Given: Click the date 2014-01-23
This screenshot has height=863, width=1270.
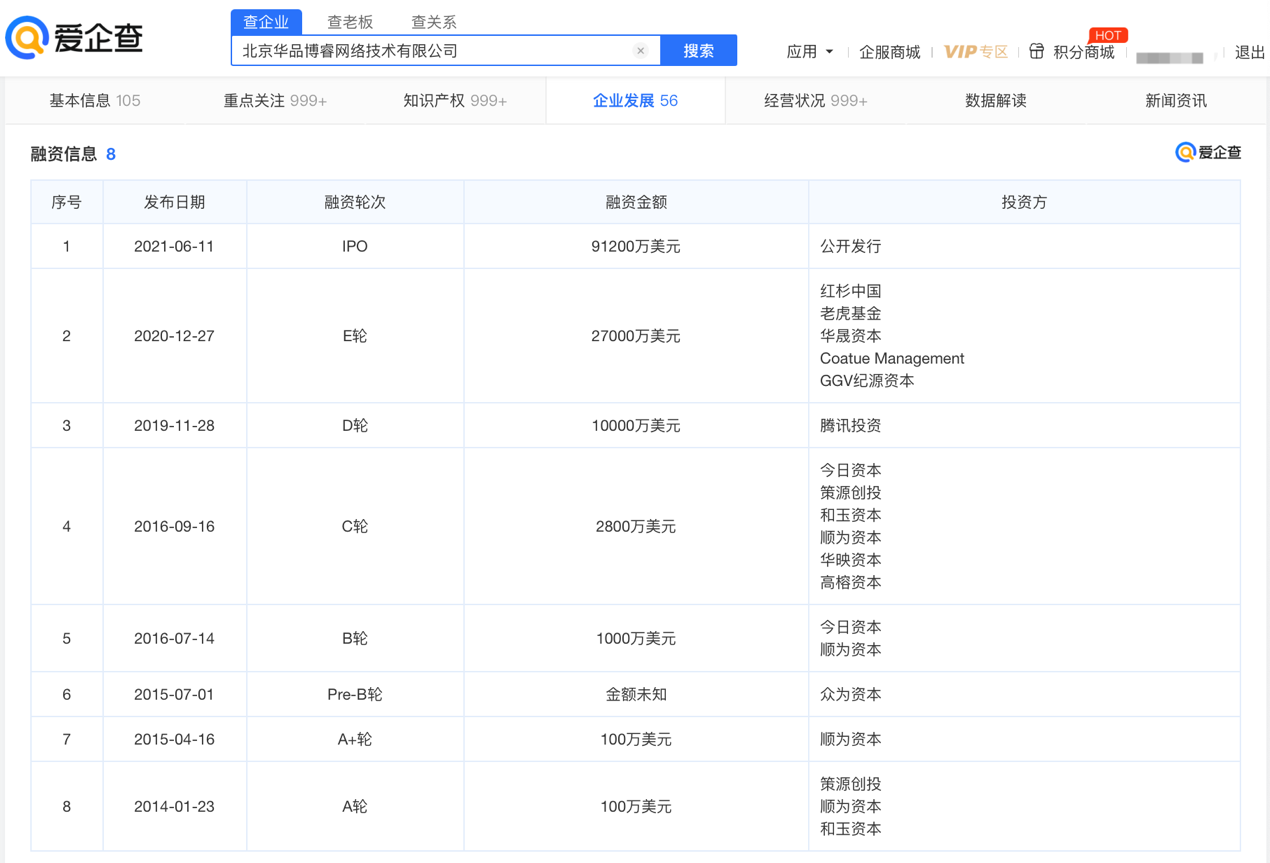Looking at the screenshot, I should [x=174, y=806].
